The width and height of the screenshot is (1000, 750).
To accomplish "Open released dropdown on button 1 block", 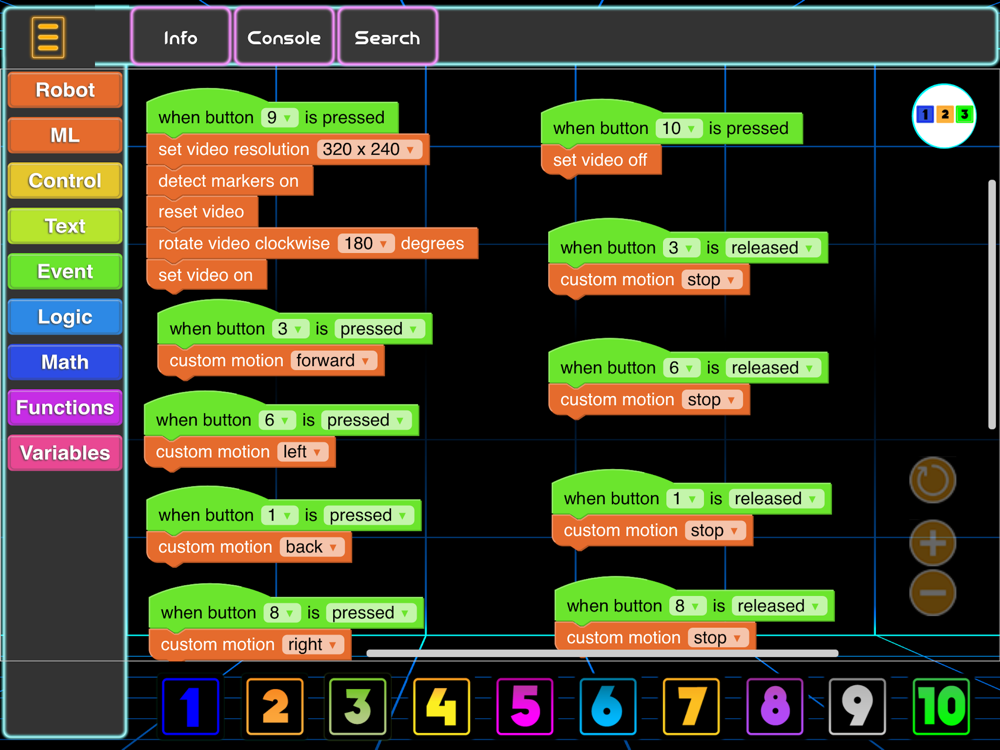I will (776, 498).
